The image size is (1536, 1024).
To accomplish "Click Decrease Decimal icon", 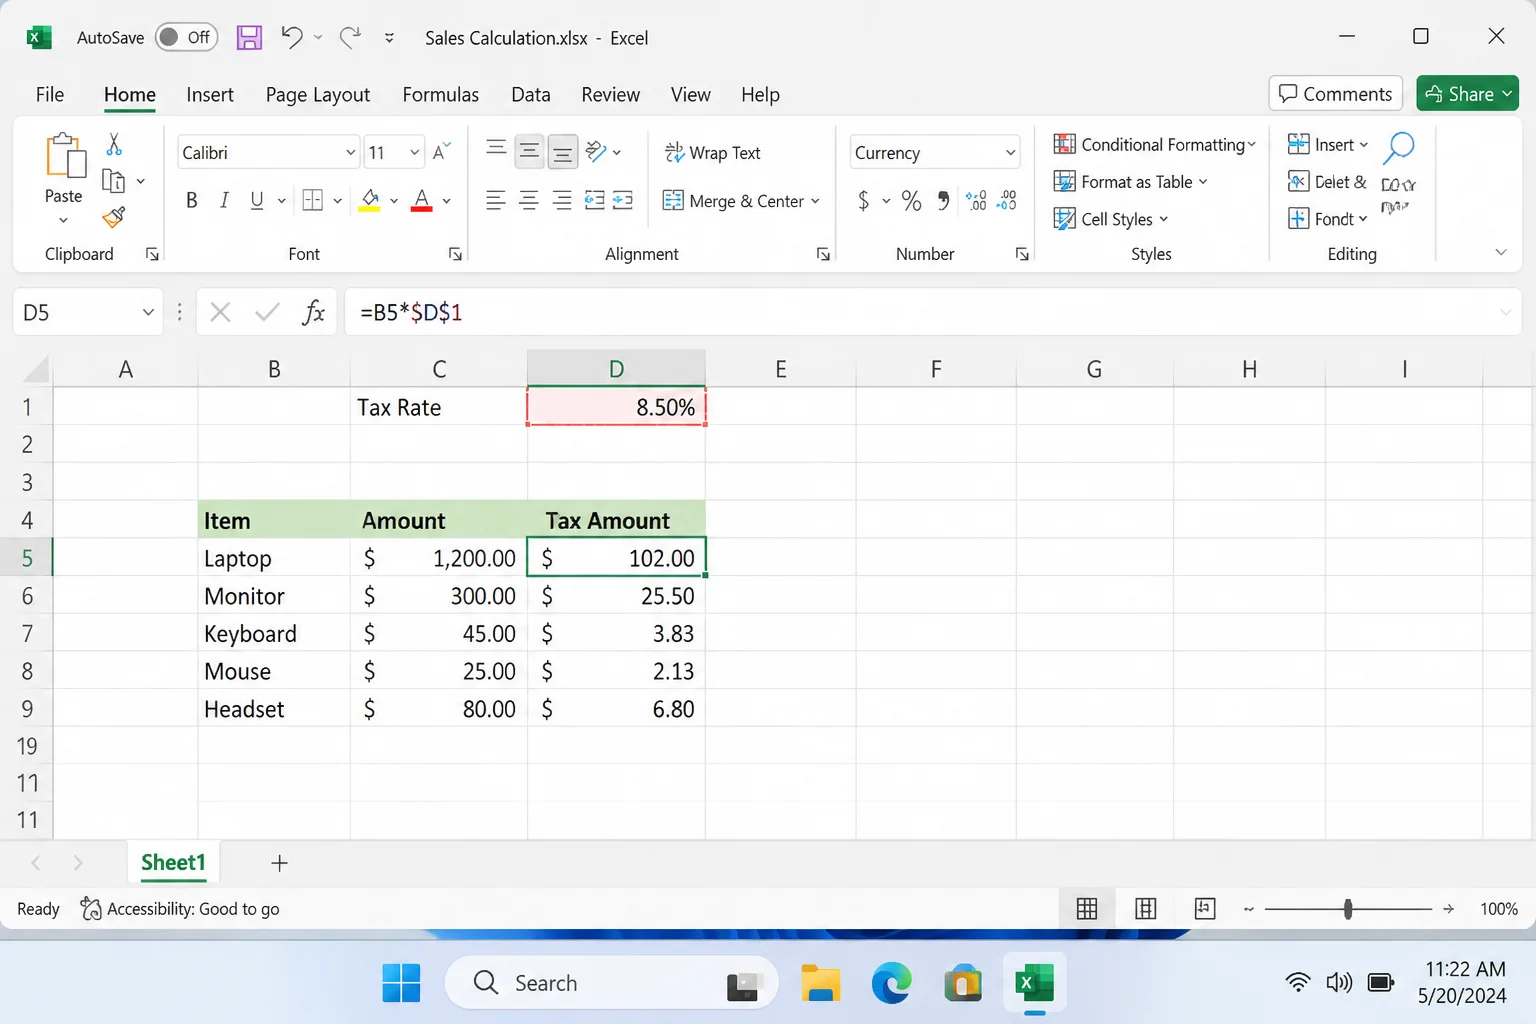I will coord(1007,201).
